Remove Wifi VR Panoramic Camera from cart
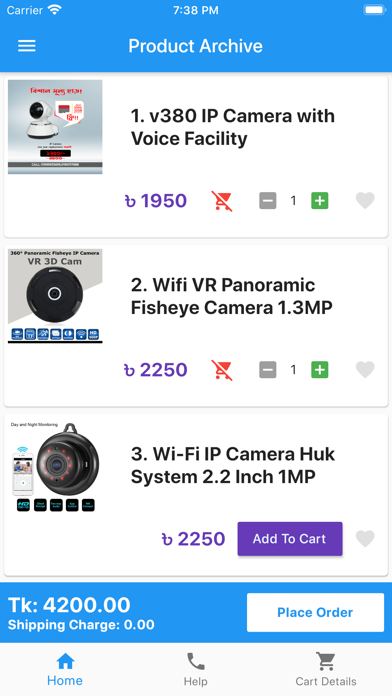 222,370
